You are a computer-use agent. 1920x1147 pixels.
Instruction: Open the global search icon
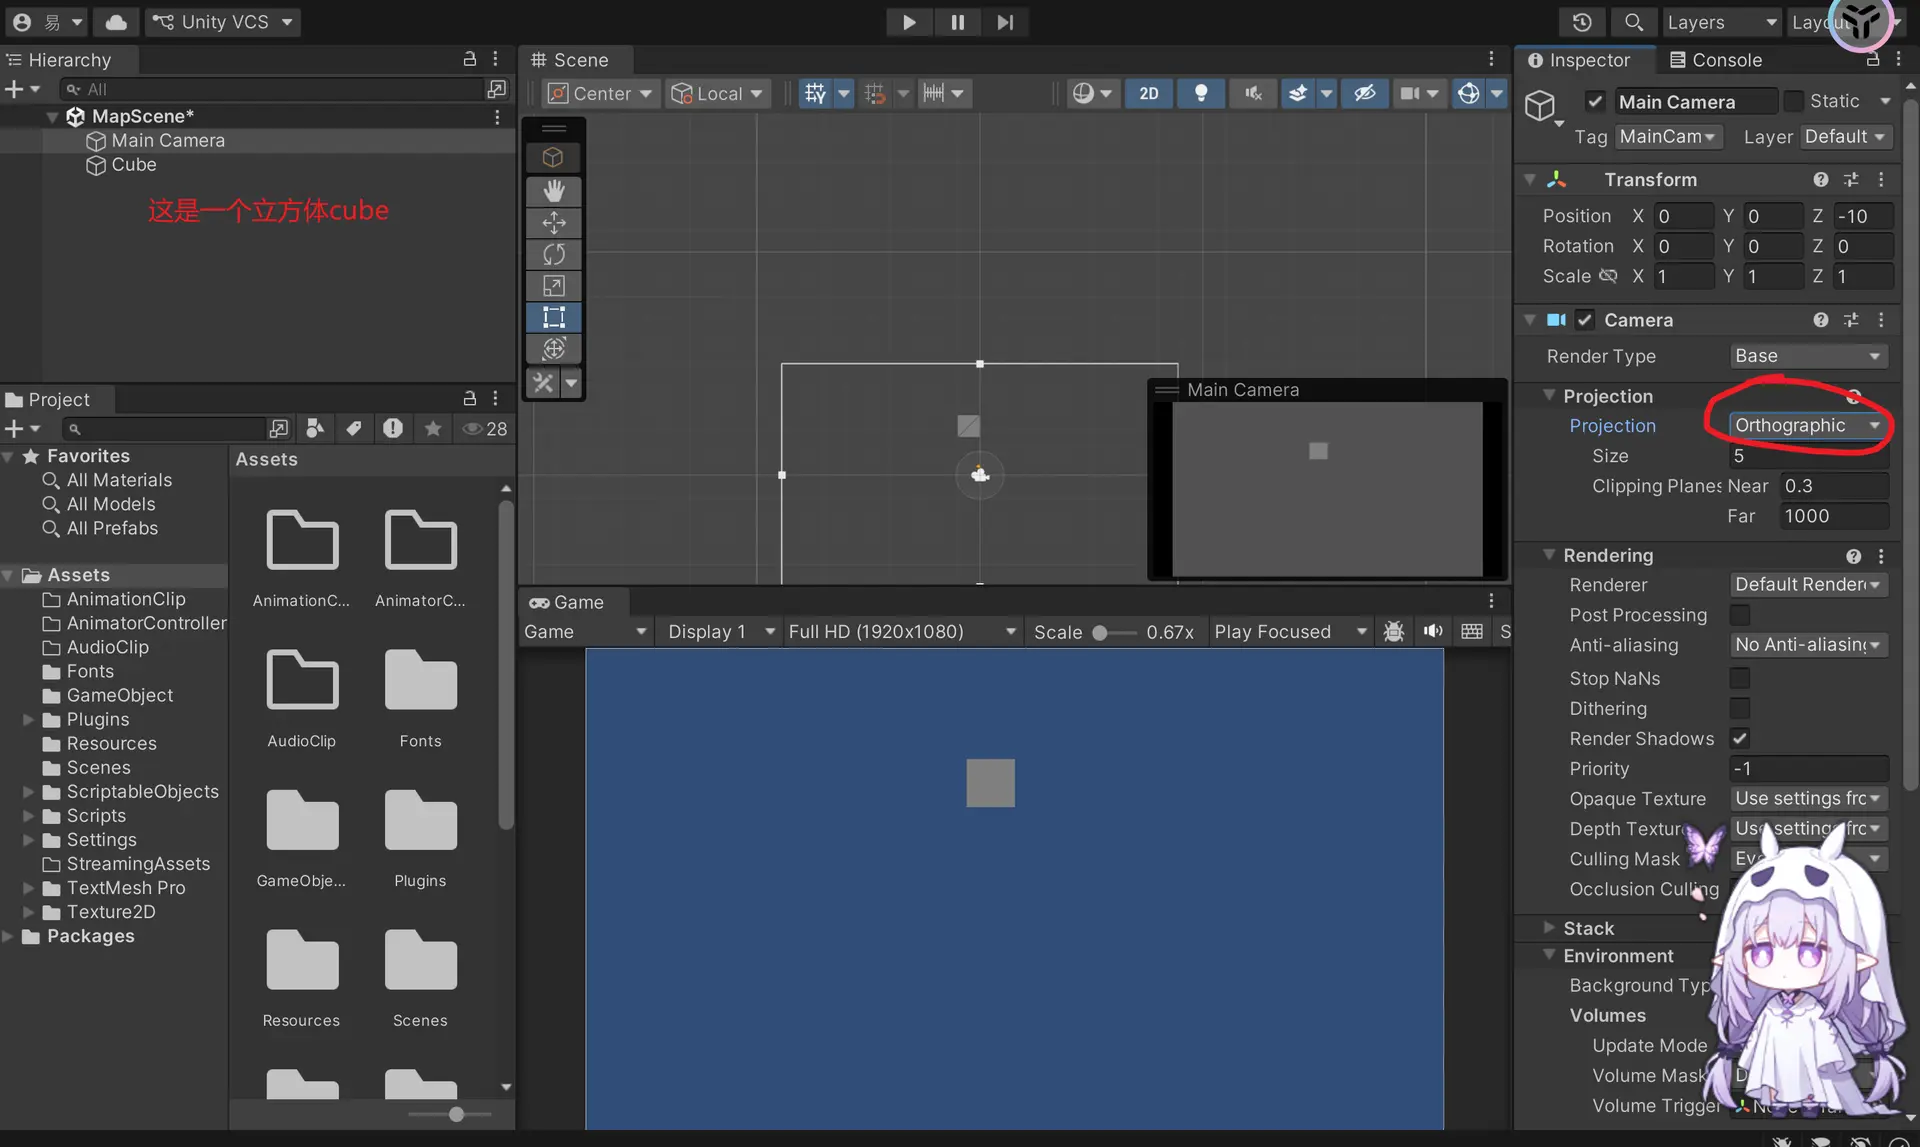point(1633,22)
